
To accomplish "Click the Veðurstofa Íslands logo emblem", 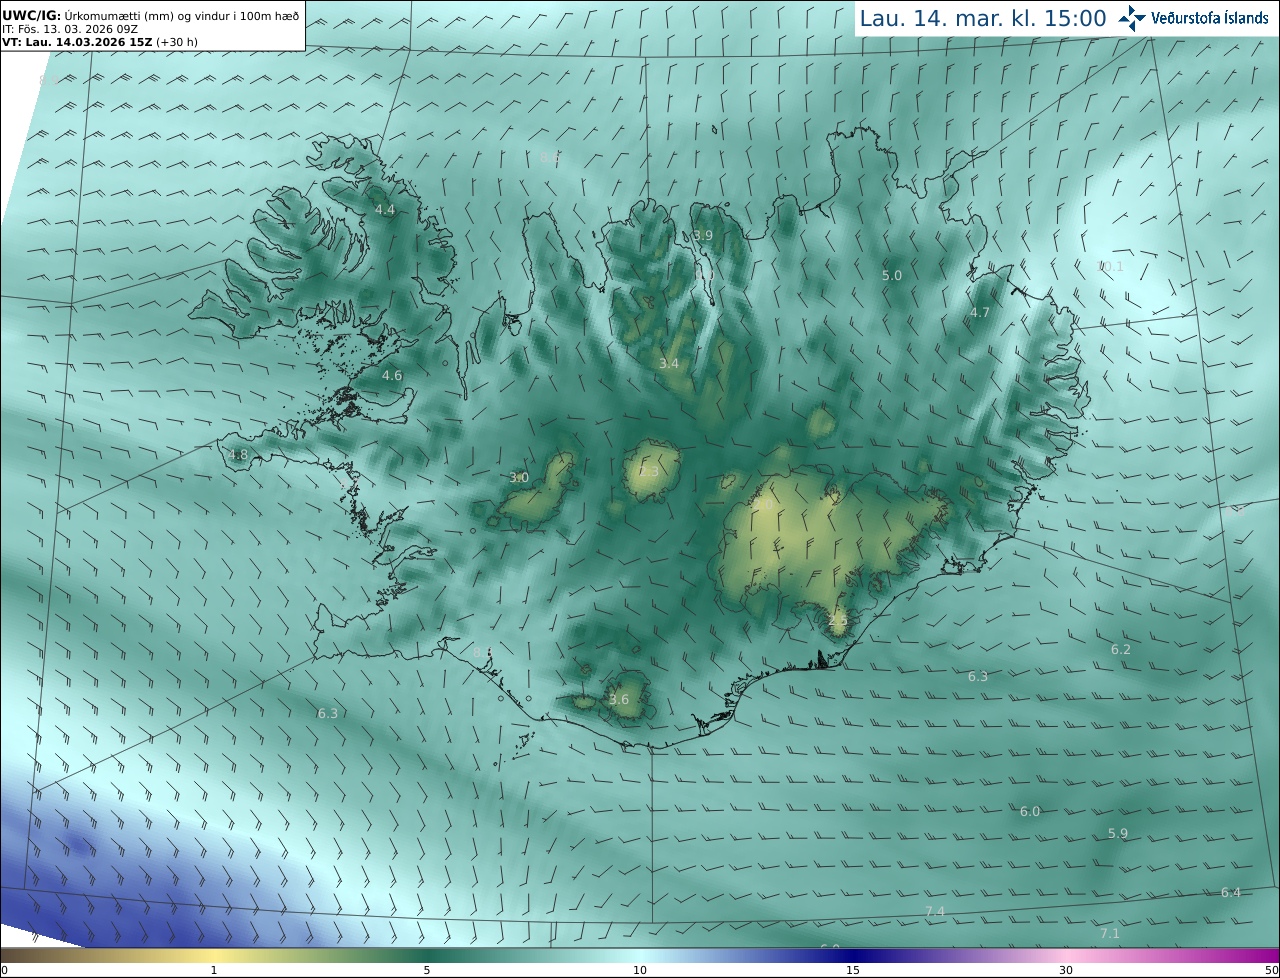I will (x=1132, y=18).
